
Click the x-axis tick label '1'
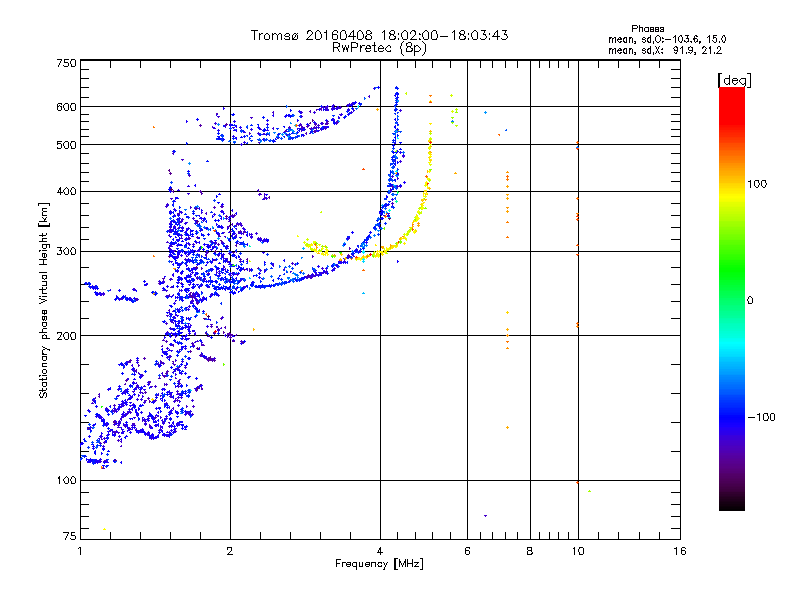[x=80, y=551]
